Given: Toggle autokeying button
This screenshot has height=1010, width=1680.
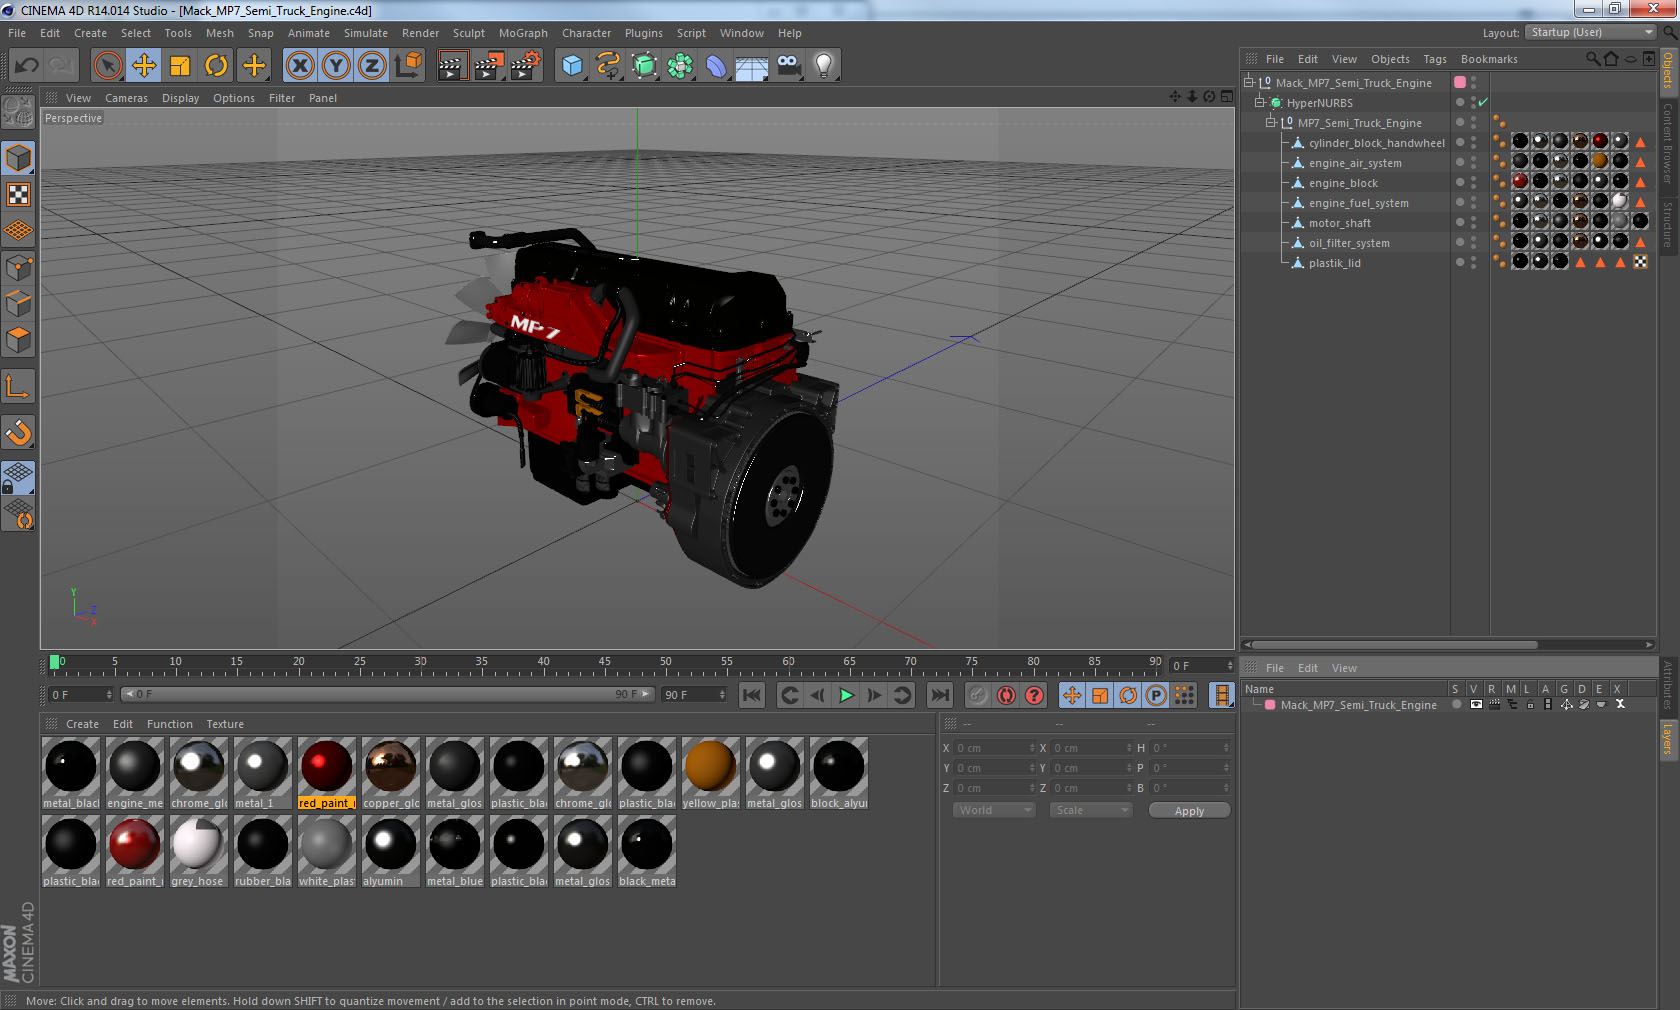Looking at the screenshot, I should pyautogui.click(x=1006, y=695).
